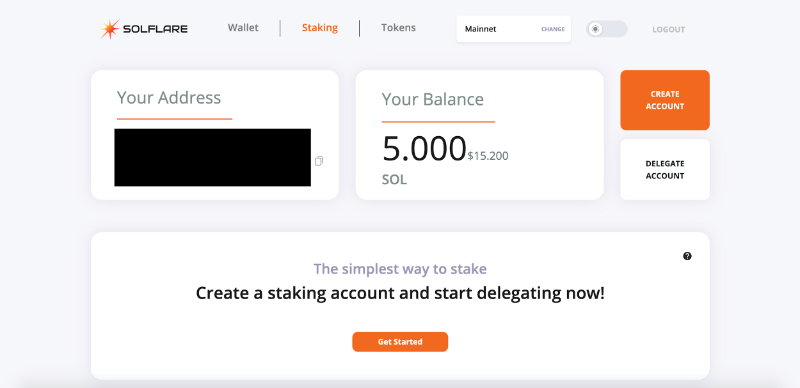Click the $15.200 USD value
This screenshot has height=388, width=800.
coord(488,156)
